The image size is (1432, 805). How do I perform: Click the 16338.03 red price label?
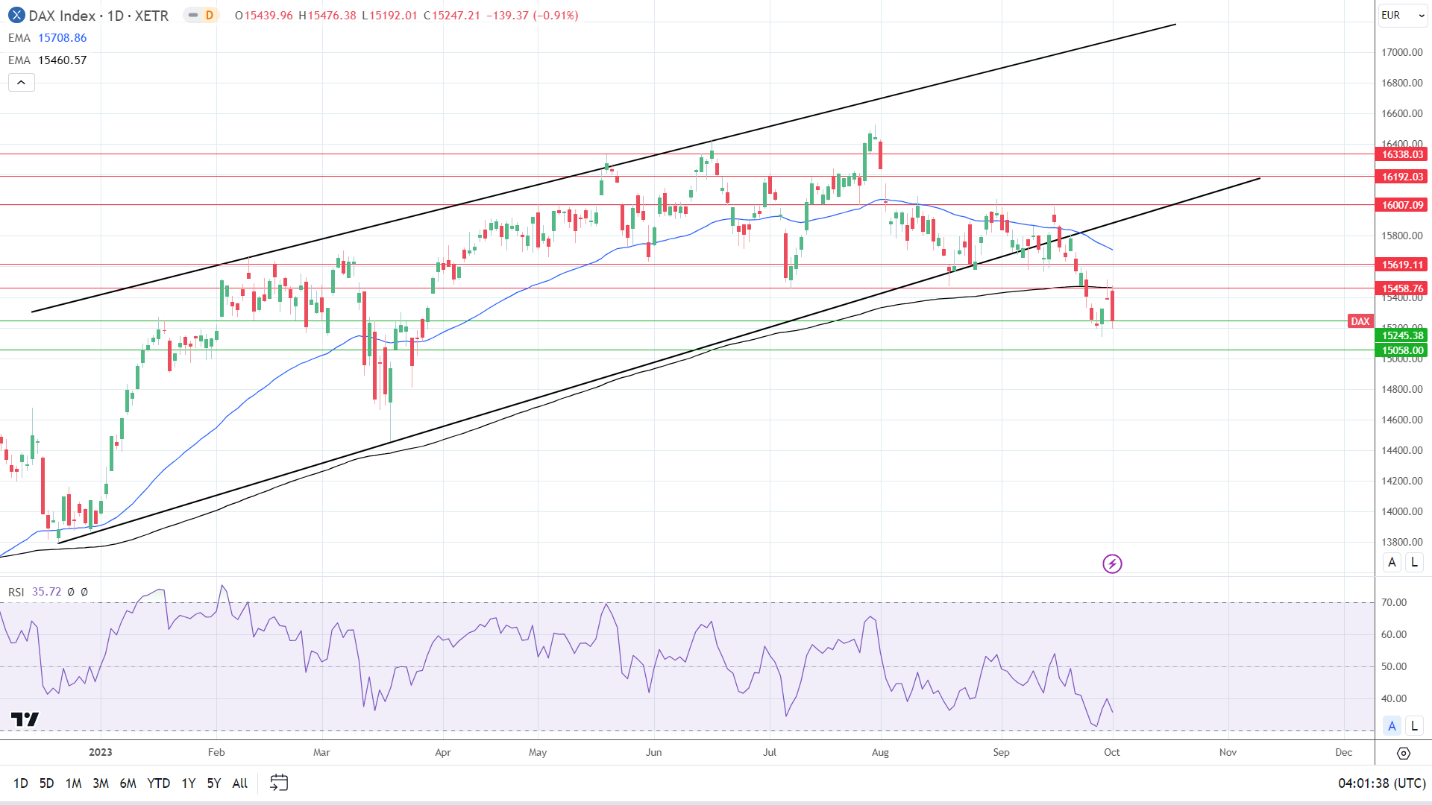click(x=1403, y=154)
